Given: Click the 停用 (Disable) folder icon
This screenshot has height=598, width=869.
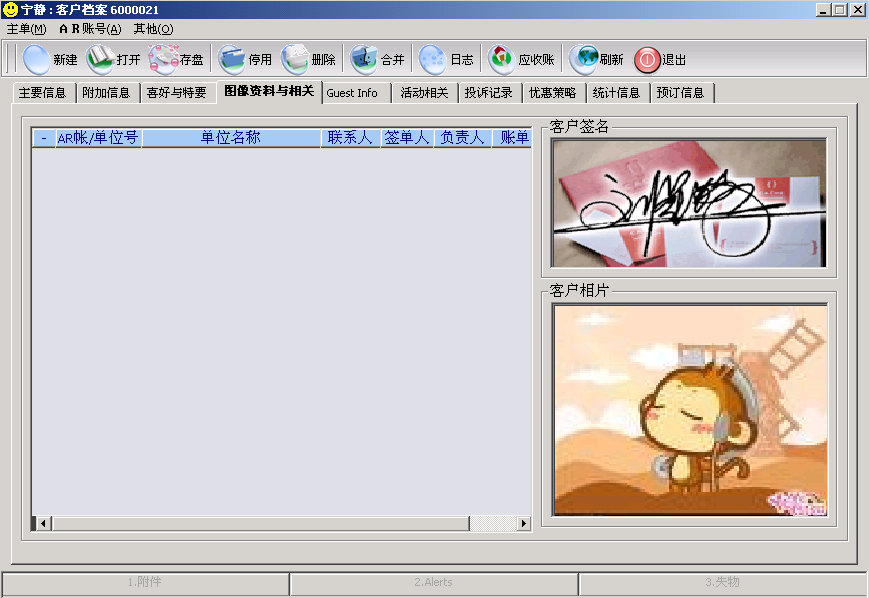Looking at the screenshot, I should pyautogui.click(x=232, y=59).
